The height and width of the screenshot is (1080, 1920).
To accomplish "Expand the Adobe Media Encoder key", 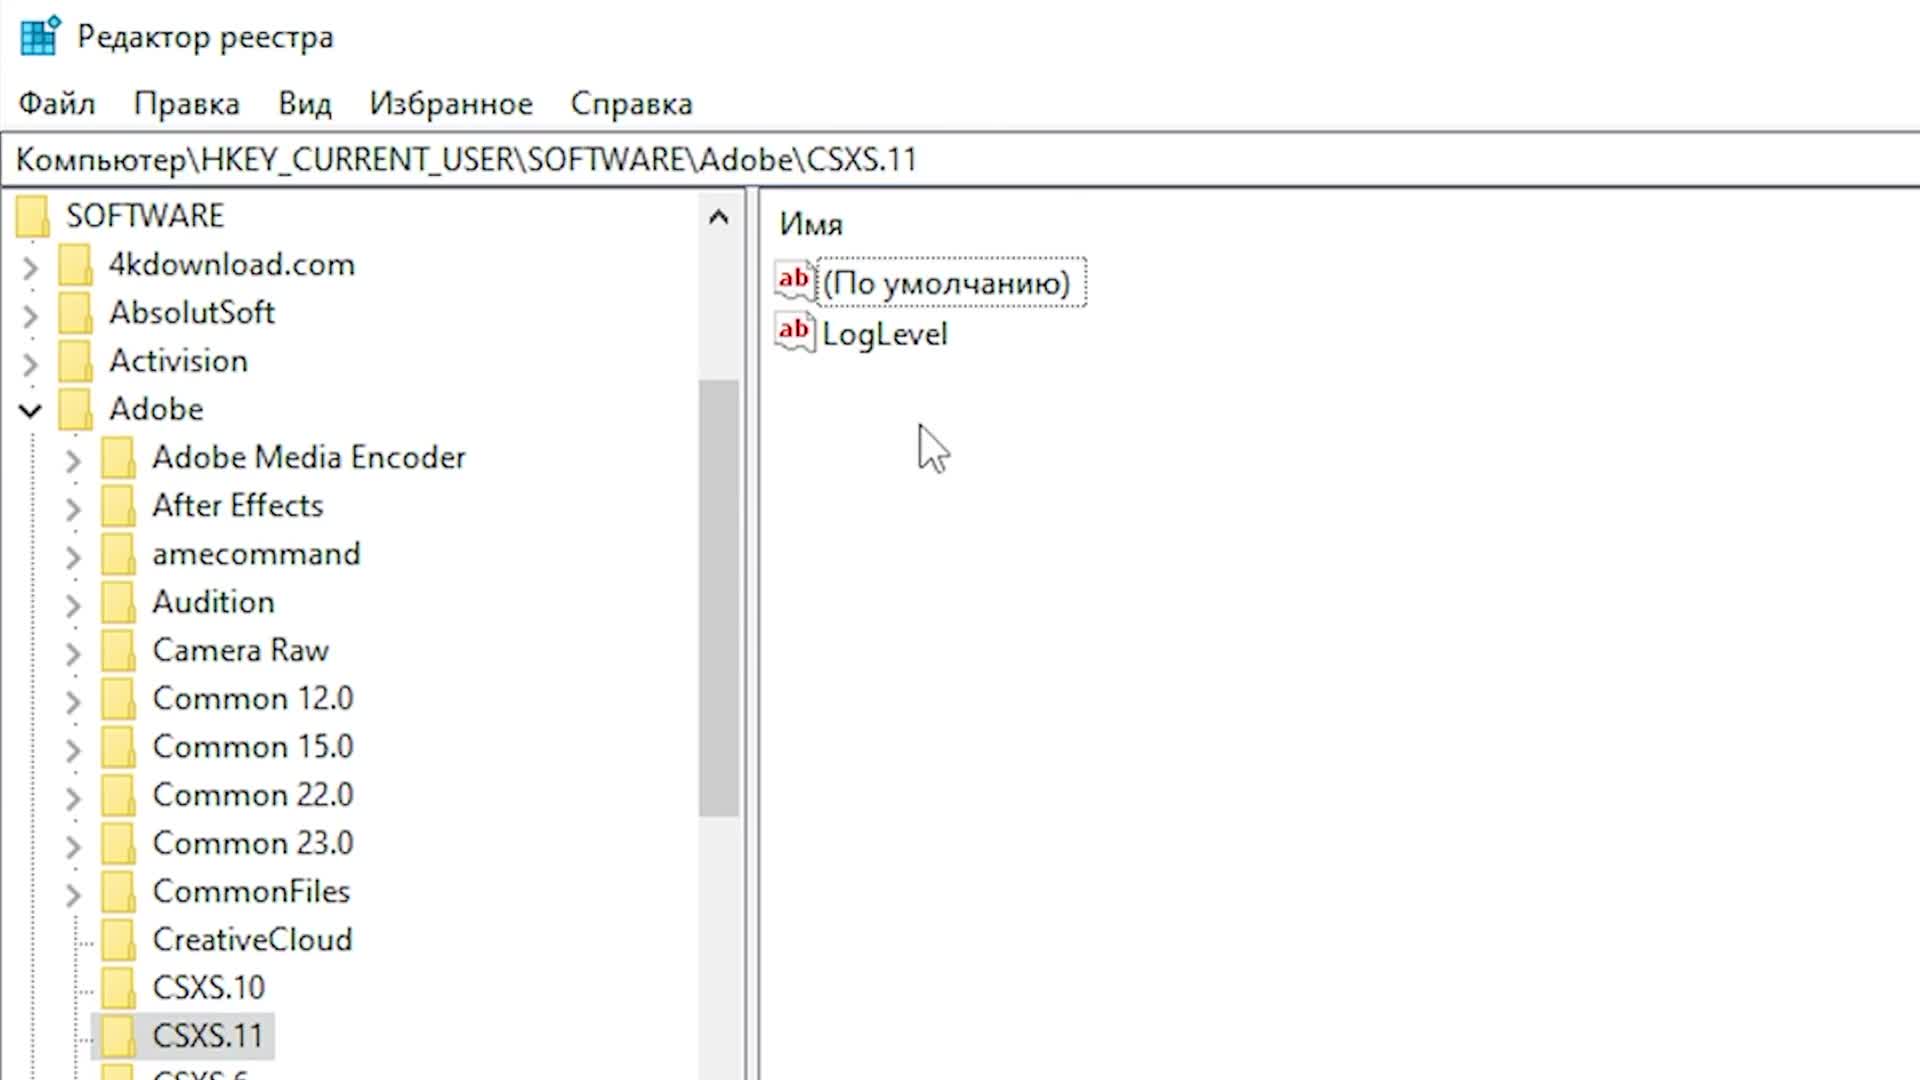I will pyautogui.click(x=73, y=460).
